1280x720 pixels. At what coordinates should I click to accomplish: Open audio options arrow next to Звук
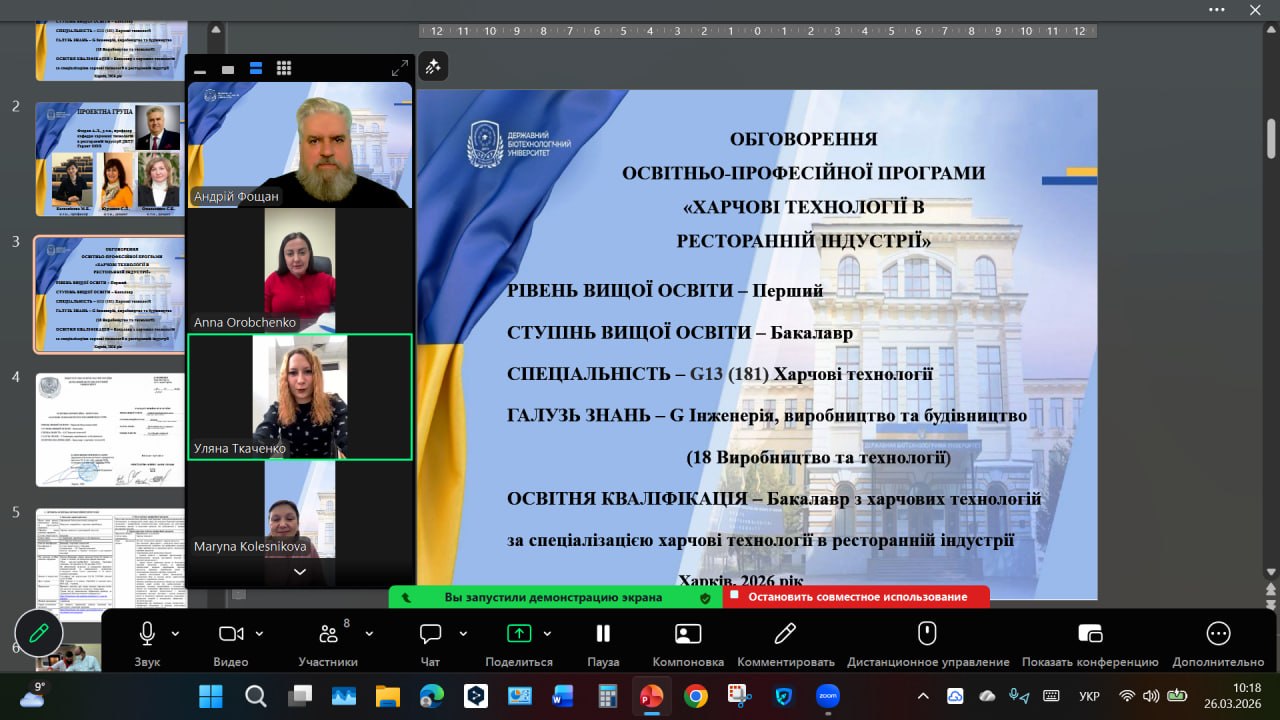176,634
